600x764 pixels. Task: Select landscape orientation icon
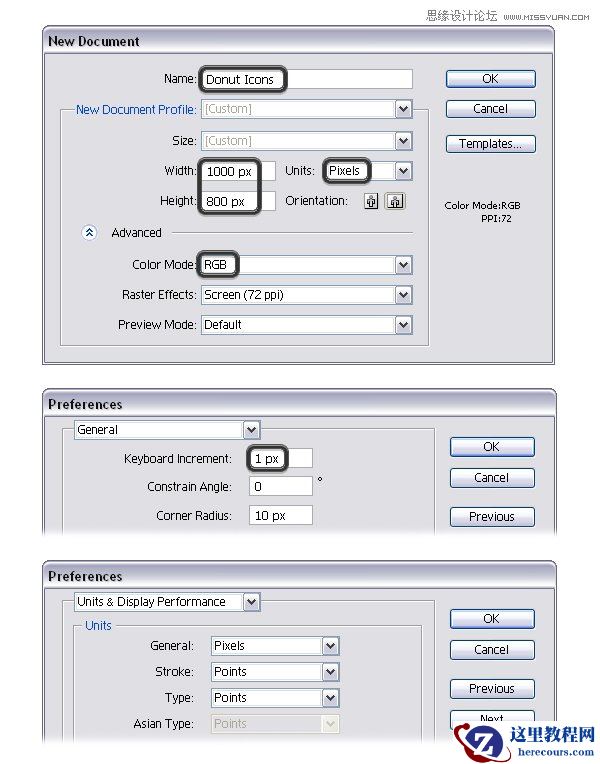tap(395, 201)
